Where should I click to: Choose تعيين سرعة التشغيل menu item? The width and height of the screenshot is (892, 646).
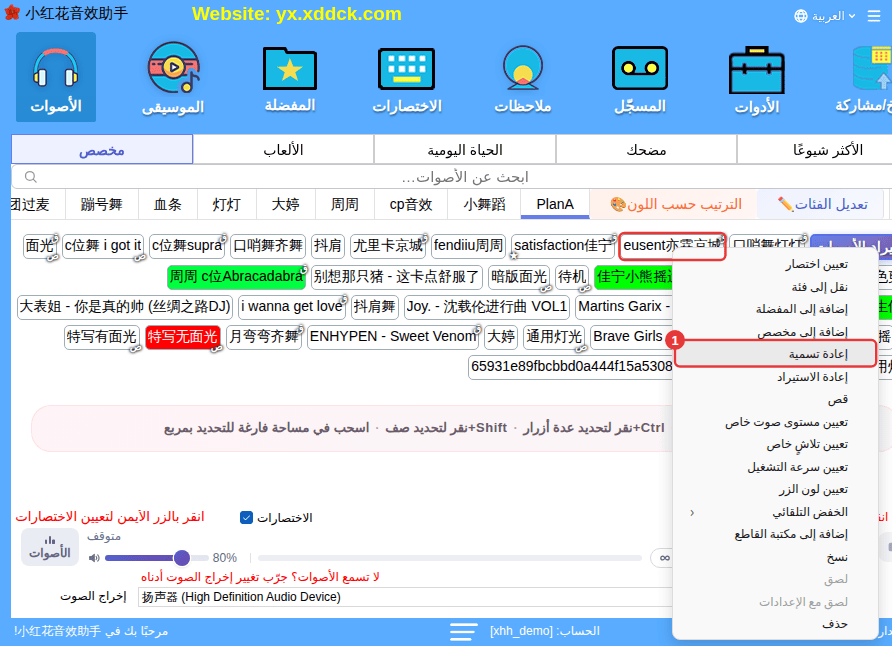pos(774,467)
